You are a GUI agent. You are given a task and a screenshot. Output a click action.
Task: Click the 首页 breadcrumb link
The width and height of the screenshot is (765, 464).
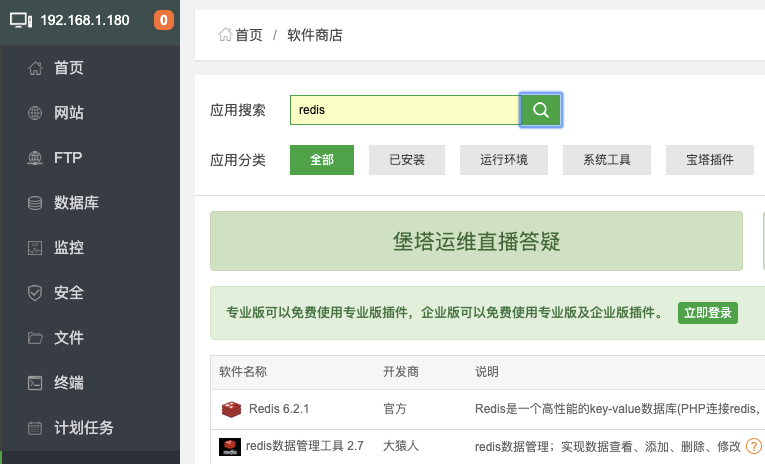click(x=249, y=35)
